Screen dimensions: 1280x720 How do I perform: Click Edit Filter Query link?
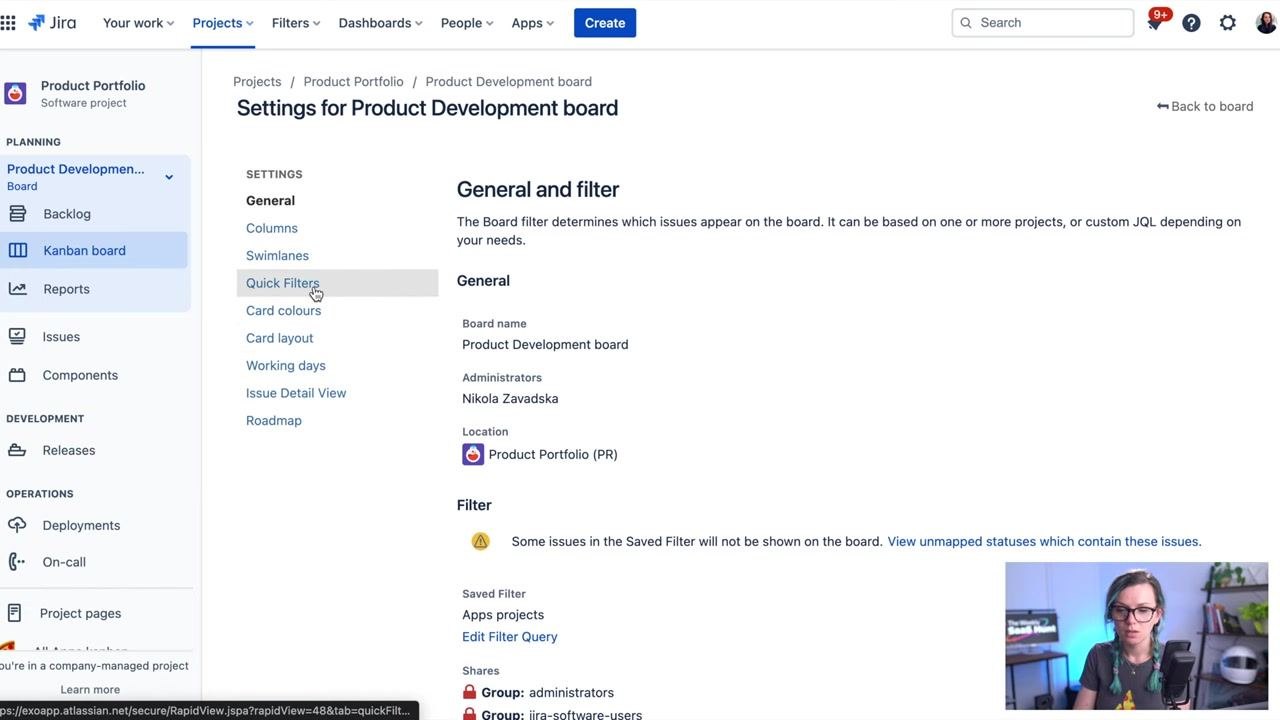click(510, 636)
